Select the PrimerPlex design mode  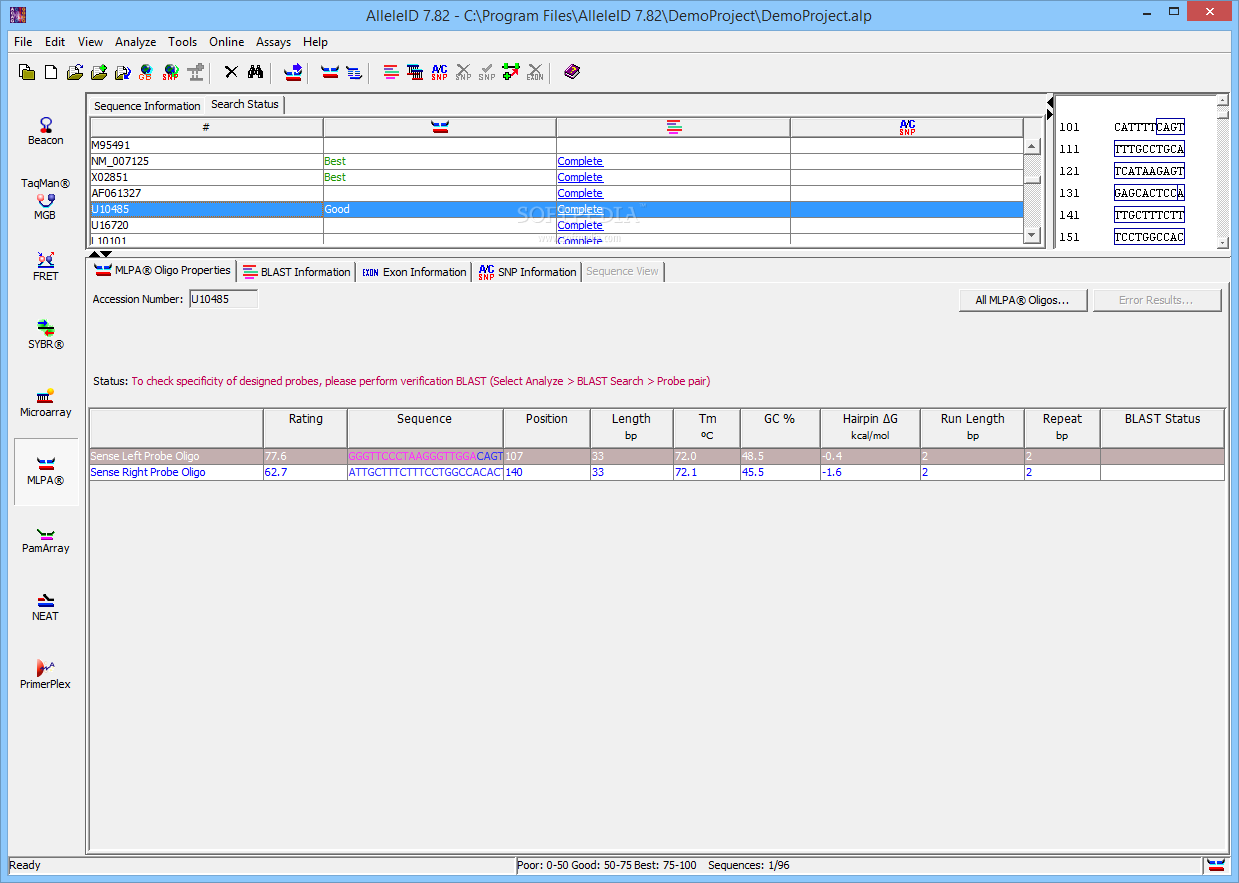pyautogui.click(x=46, y=675)
